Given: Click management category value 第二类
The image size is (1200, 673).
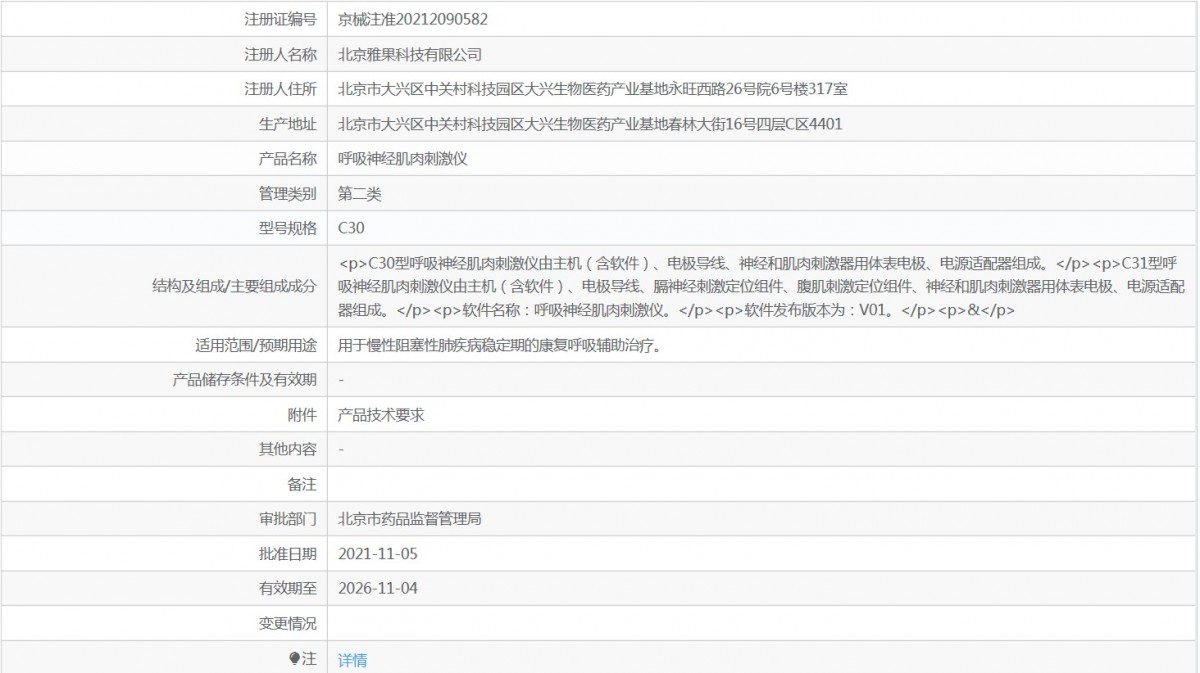Looking at the screenshot, I should (x=360, y=193).
